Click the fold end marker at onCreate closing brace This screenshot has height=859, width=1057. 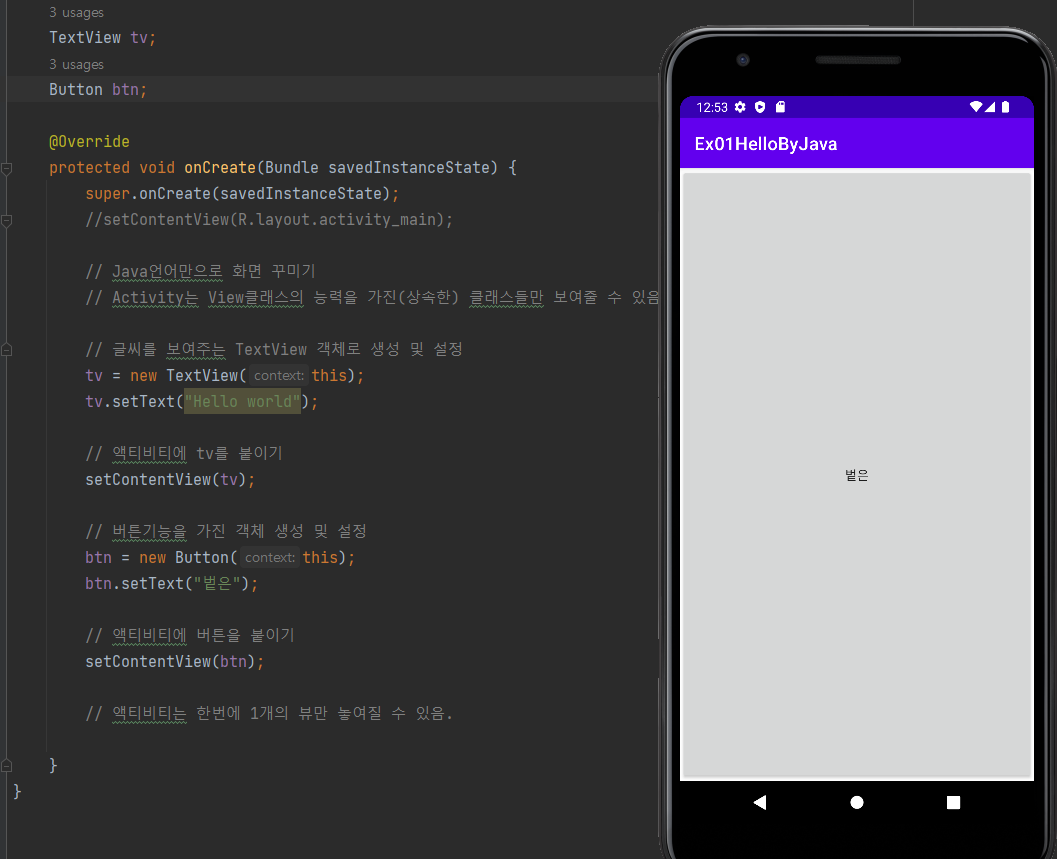[x=7, y=765]
